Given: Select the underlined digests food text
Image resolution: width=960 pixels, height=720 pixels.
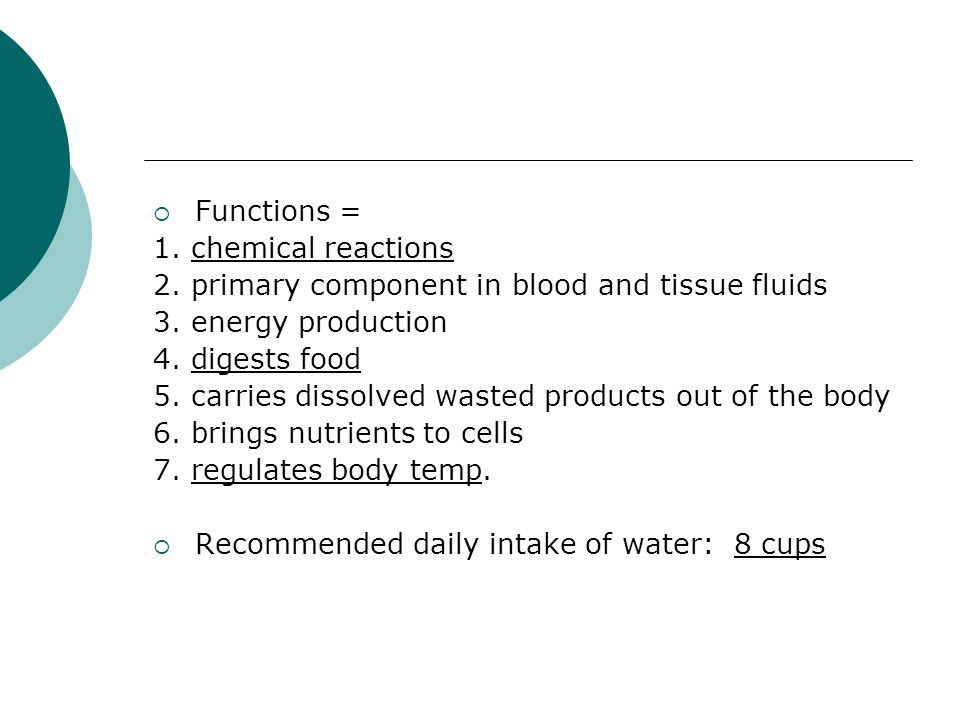Looking at the screenshot, I should point(276,359).
